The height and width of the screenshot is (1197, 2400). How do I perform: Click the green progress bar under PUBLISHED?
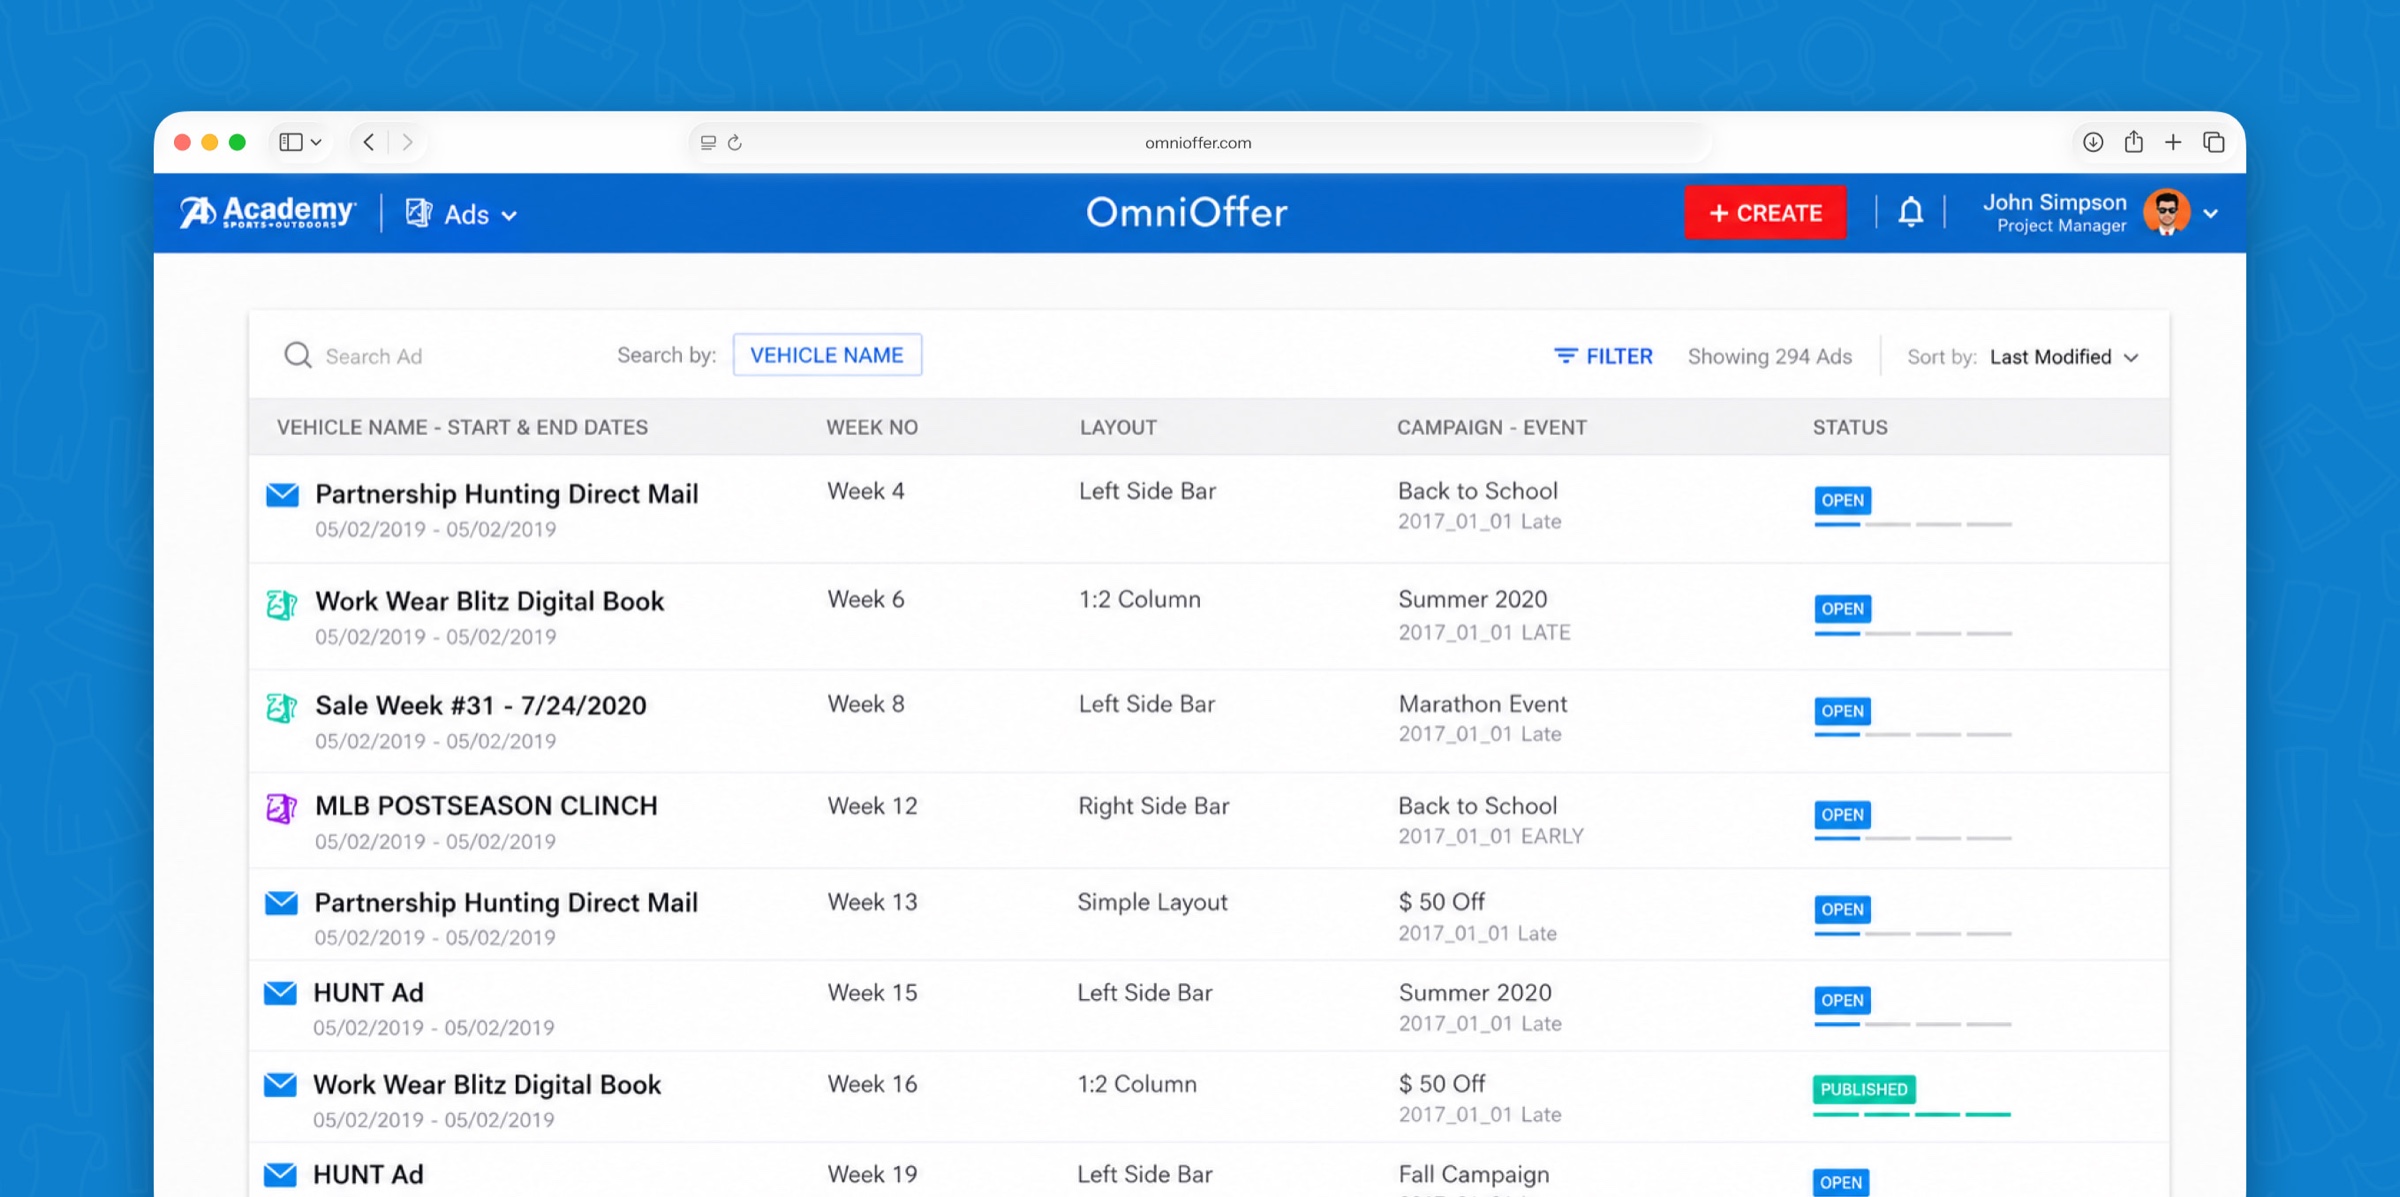coord(1912,1113)
